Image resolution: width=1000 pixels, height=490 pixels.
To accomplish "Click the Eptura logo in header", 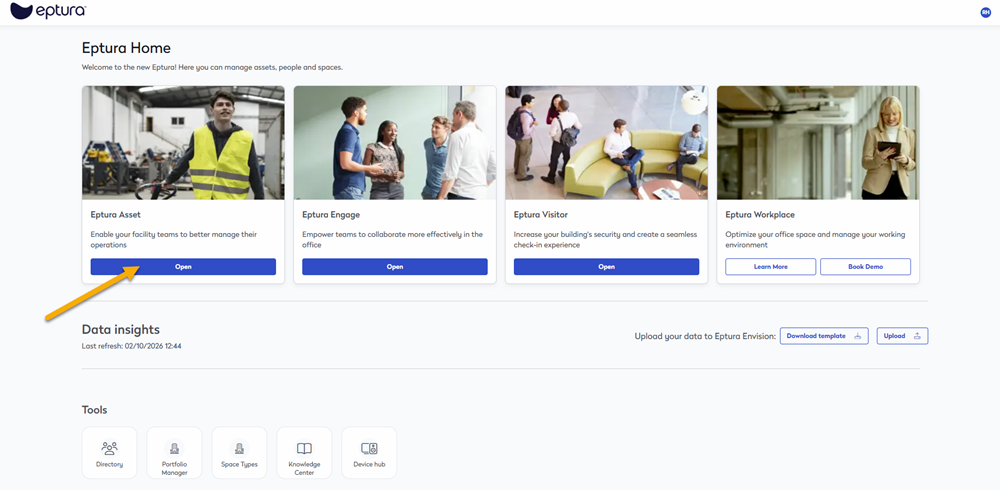I will (47, 11).
